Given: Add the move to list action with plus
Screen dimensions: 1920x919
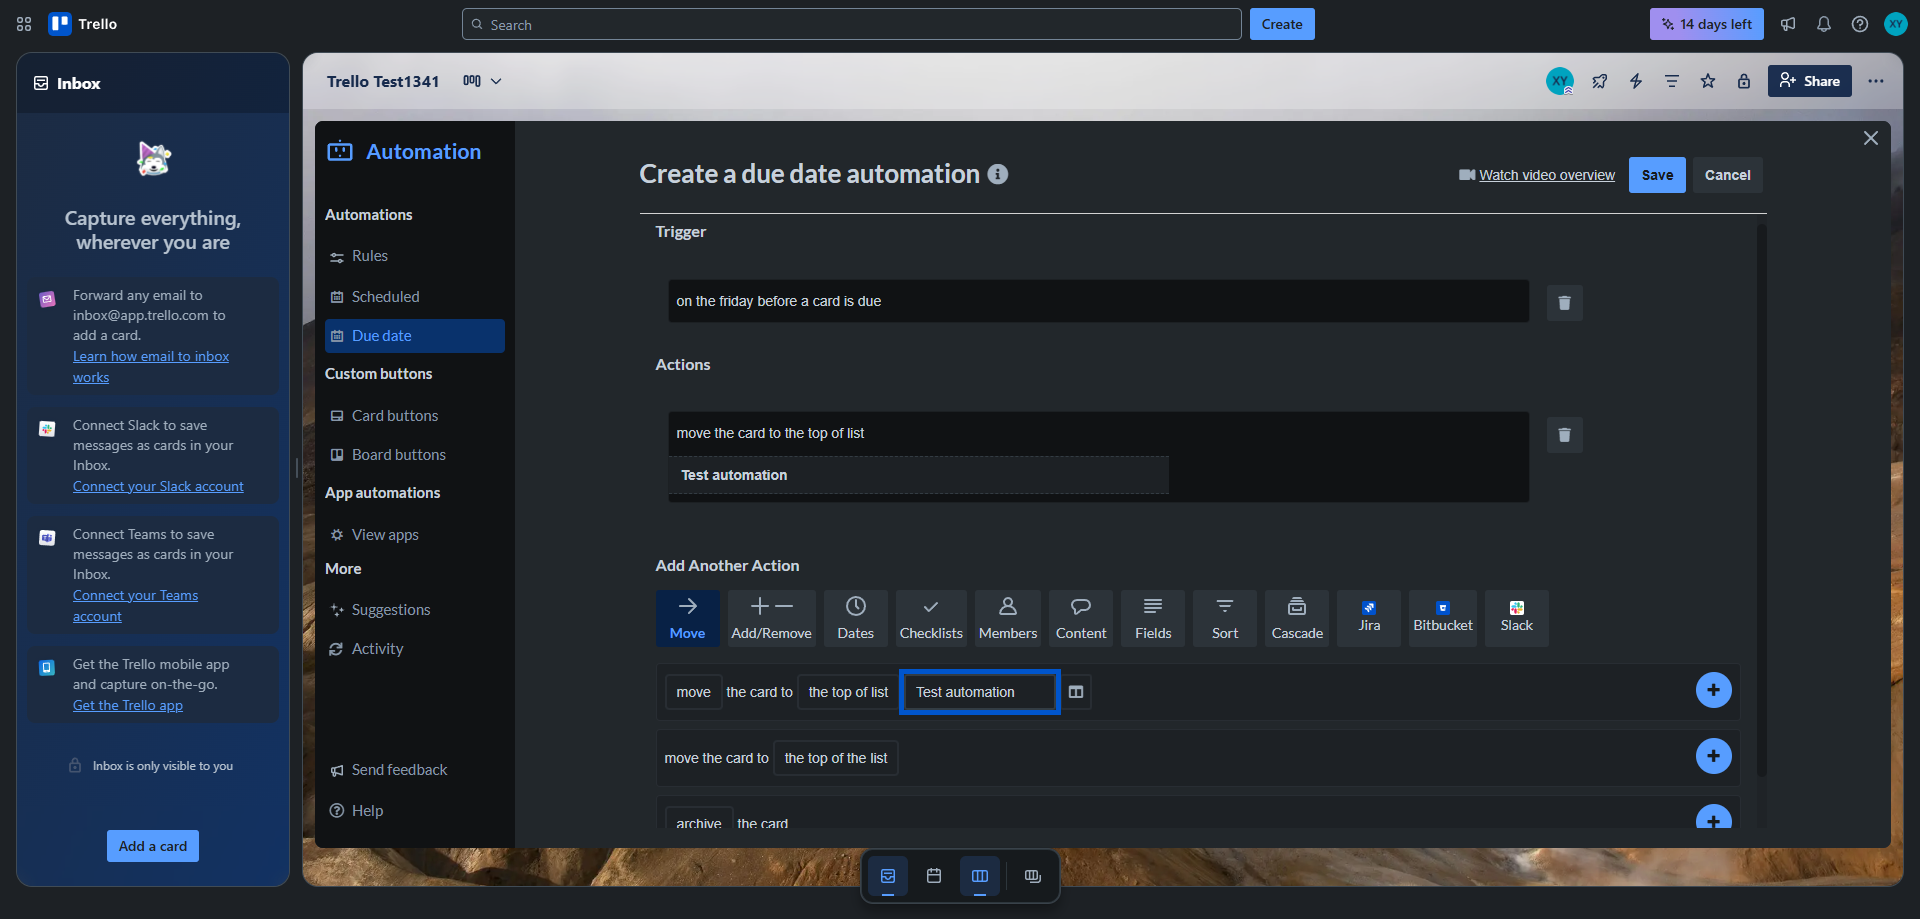Looking at the screenshot, I should (1714, 690).
